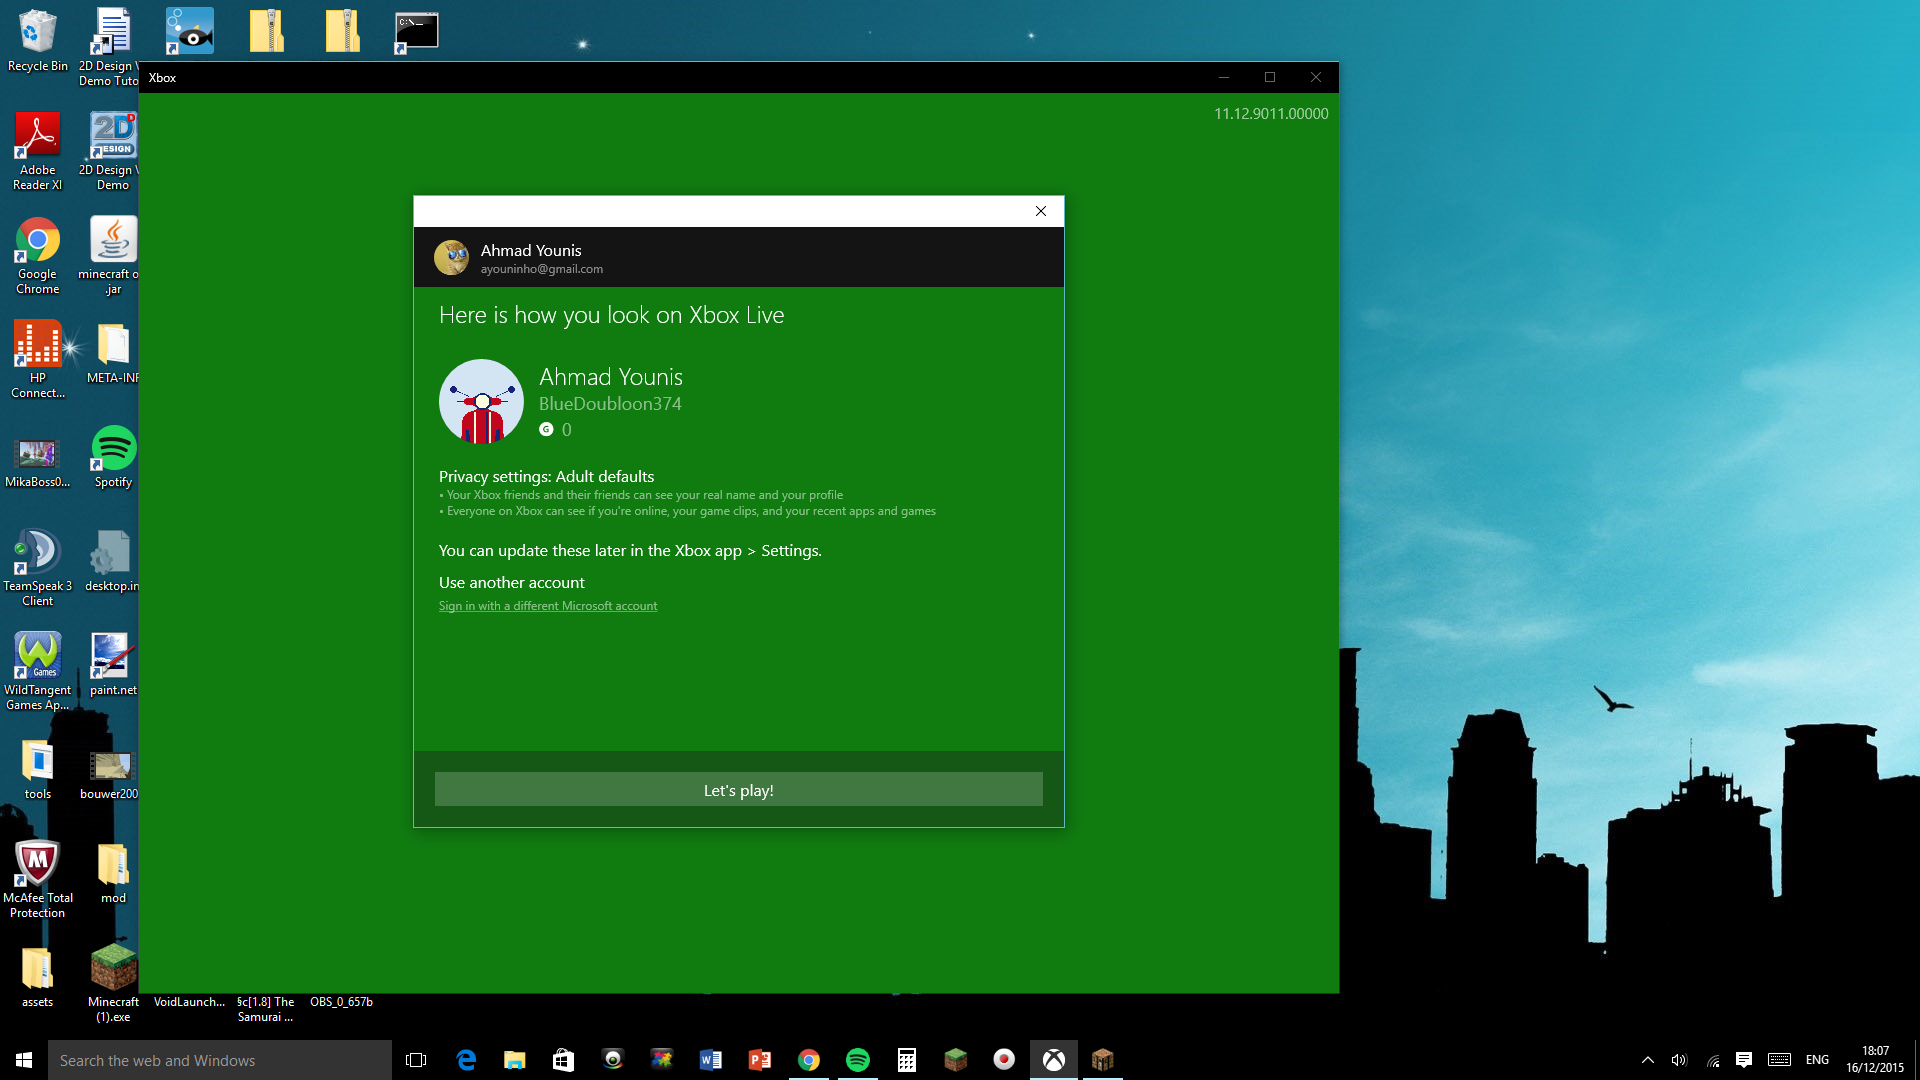1920x1080 pixels.
Task: Open the clock showing 18:07
Action: coord(1875,1060)
